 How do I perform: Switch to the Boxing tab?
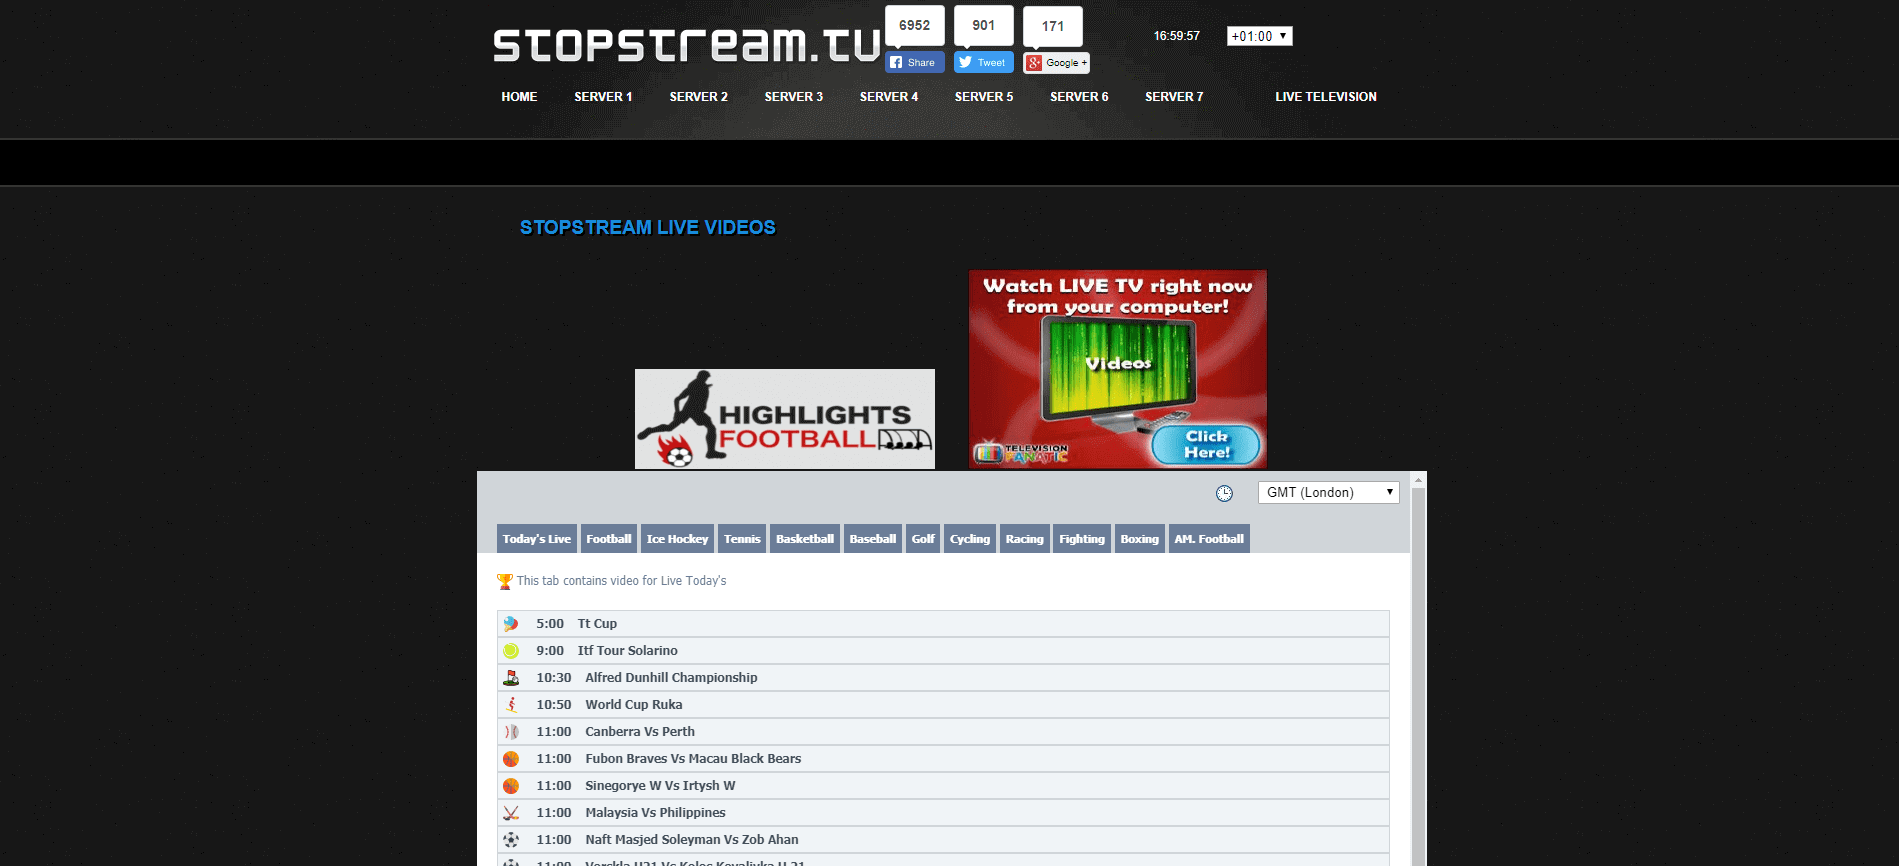pyautogui.click(x=1140, y=539)
